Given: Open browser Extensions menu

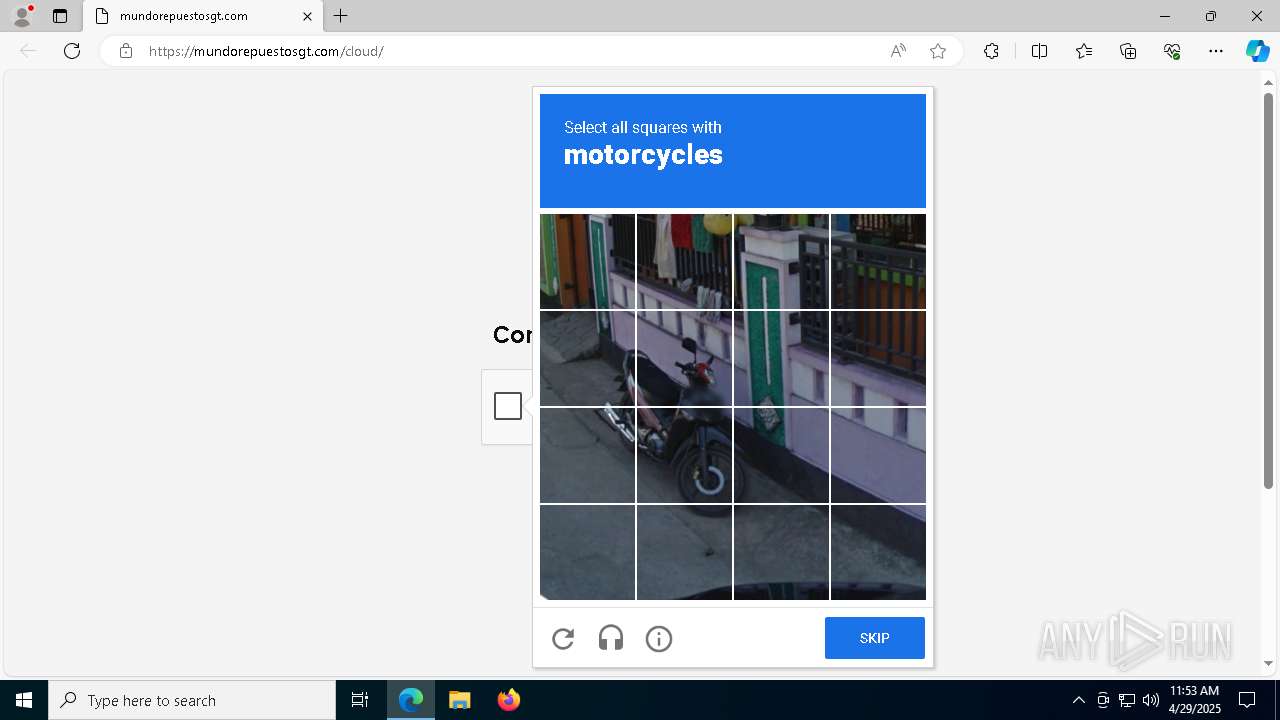Looking at the screenshot, I should tap(991, 51).
